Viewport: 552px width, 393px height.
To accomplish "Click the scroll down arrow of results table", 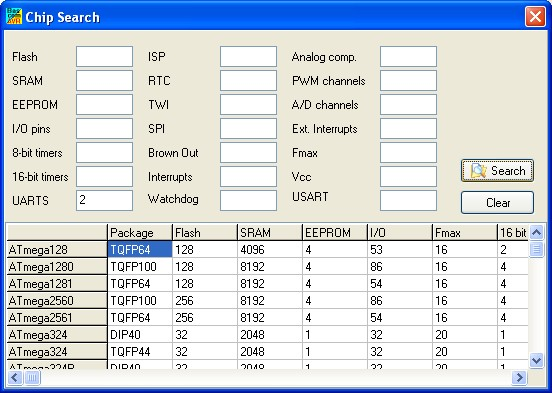I will click(537, 360).
